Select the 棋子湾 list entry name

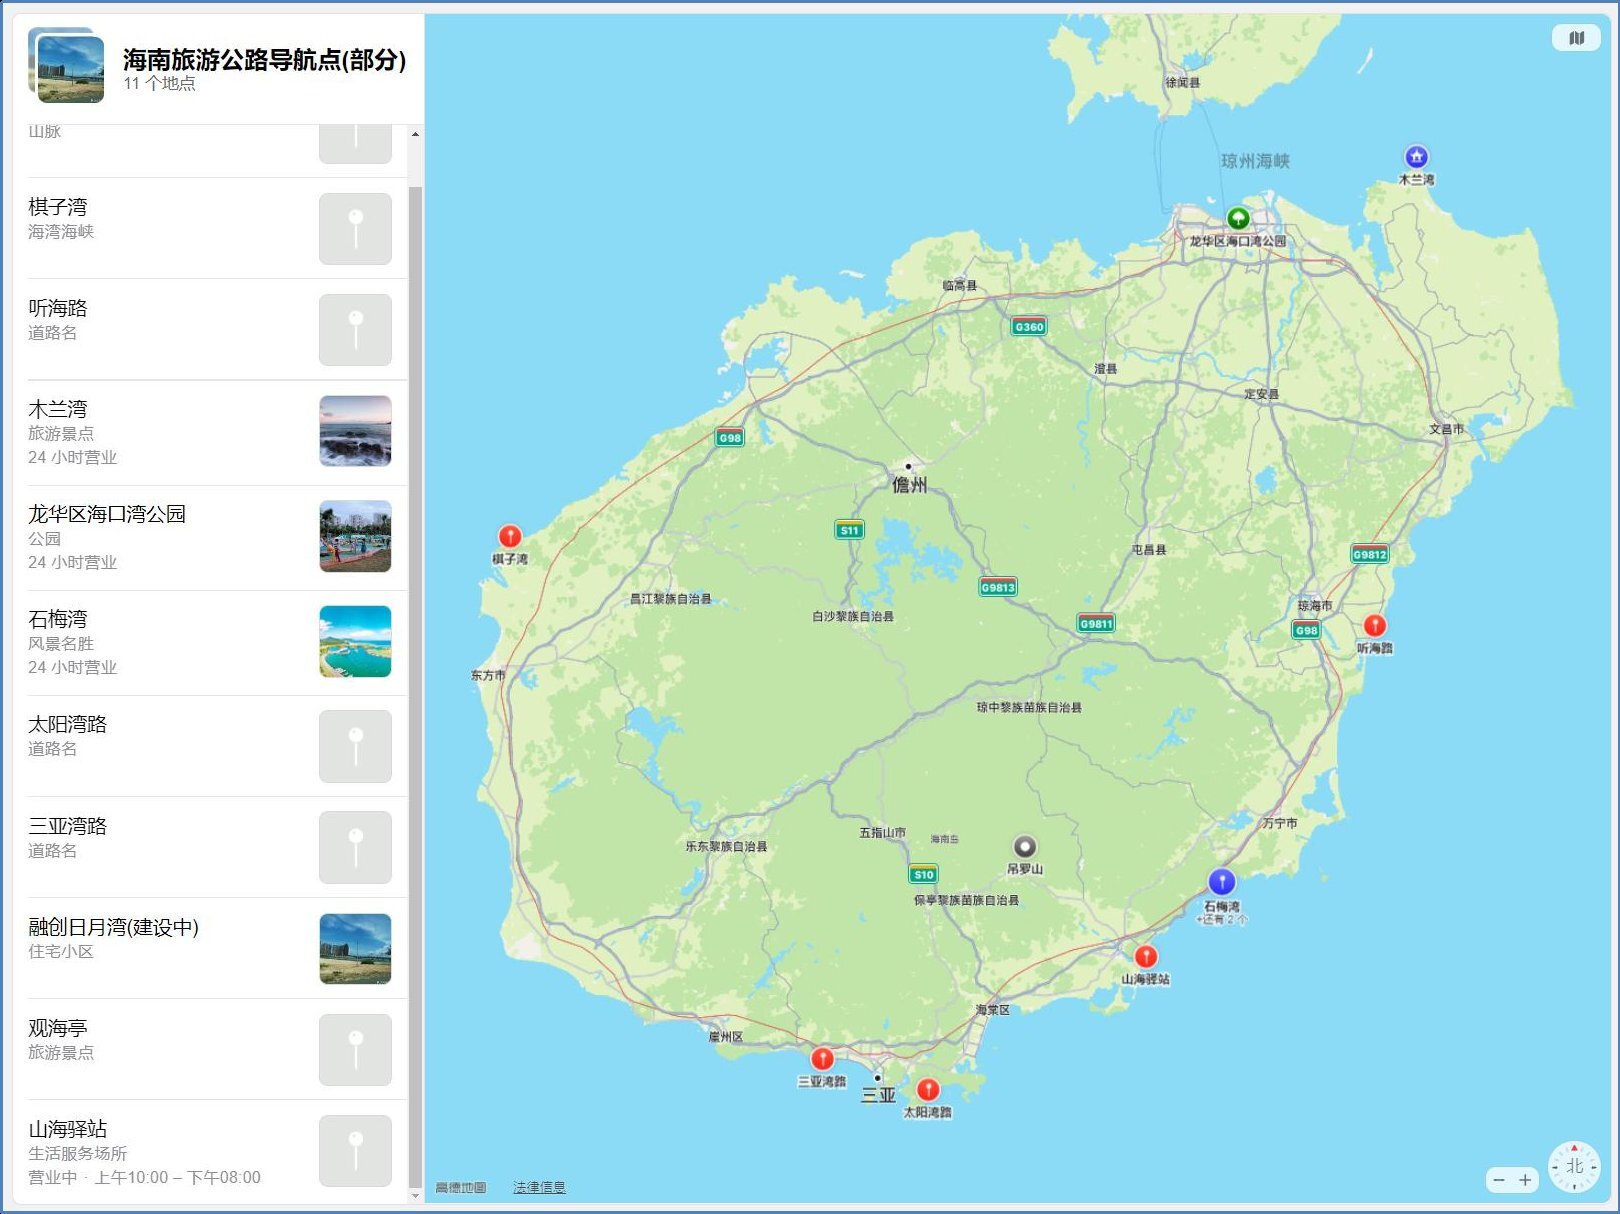[x=58, y=207]
